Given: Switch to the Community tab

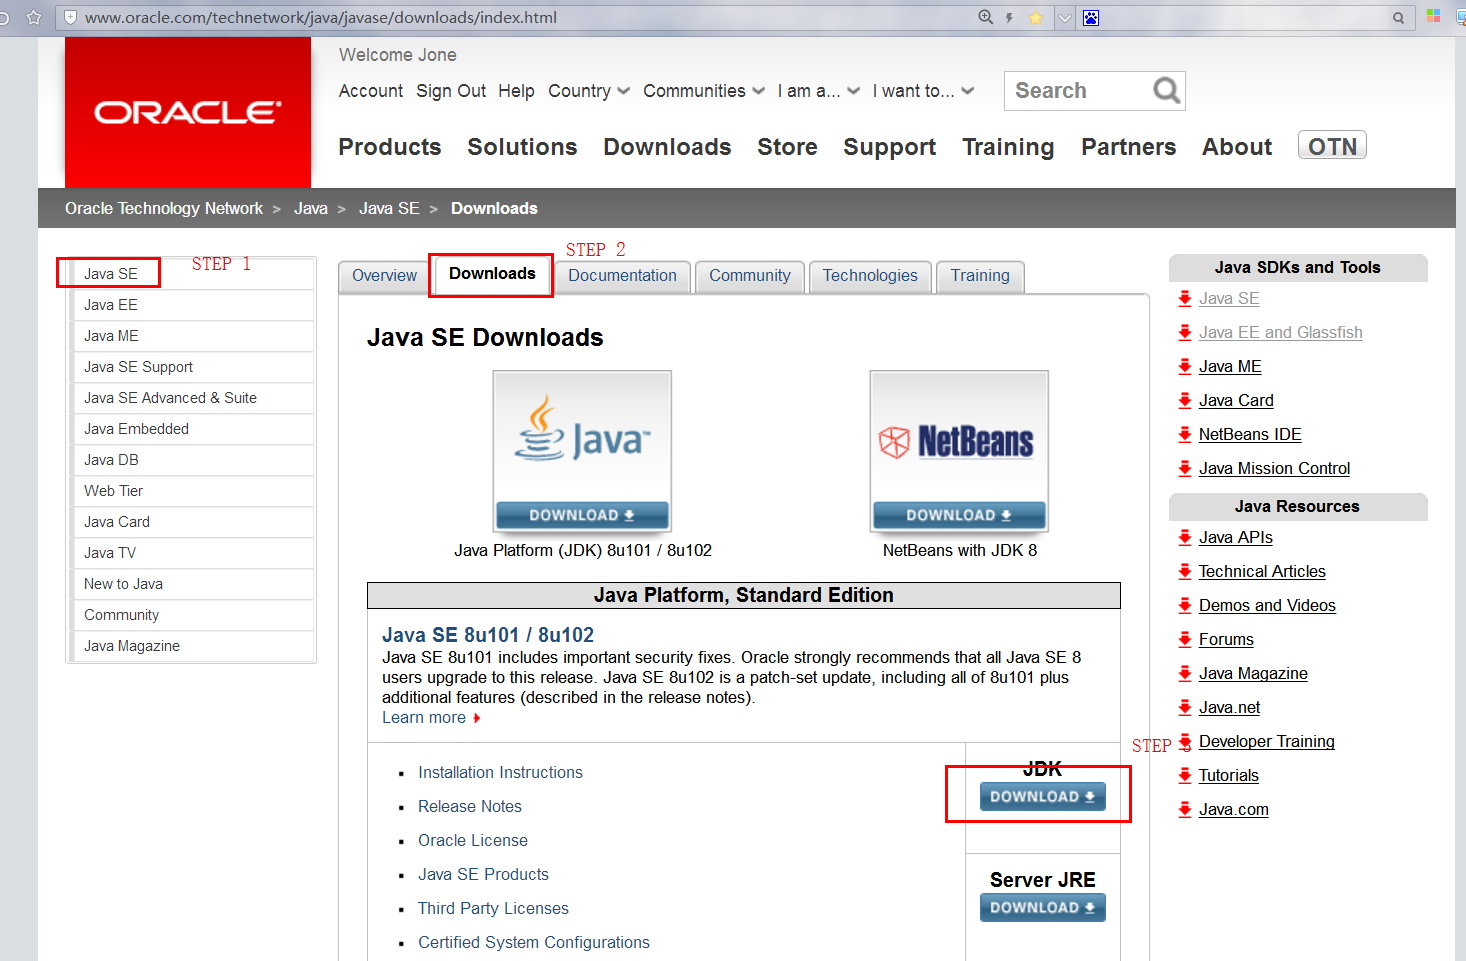Looking at the screenshot, I should [x=750, y=276].
